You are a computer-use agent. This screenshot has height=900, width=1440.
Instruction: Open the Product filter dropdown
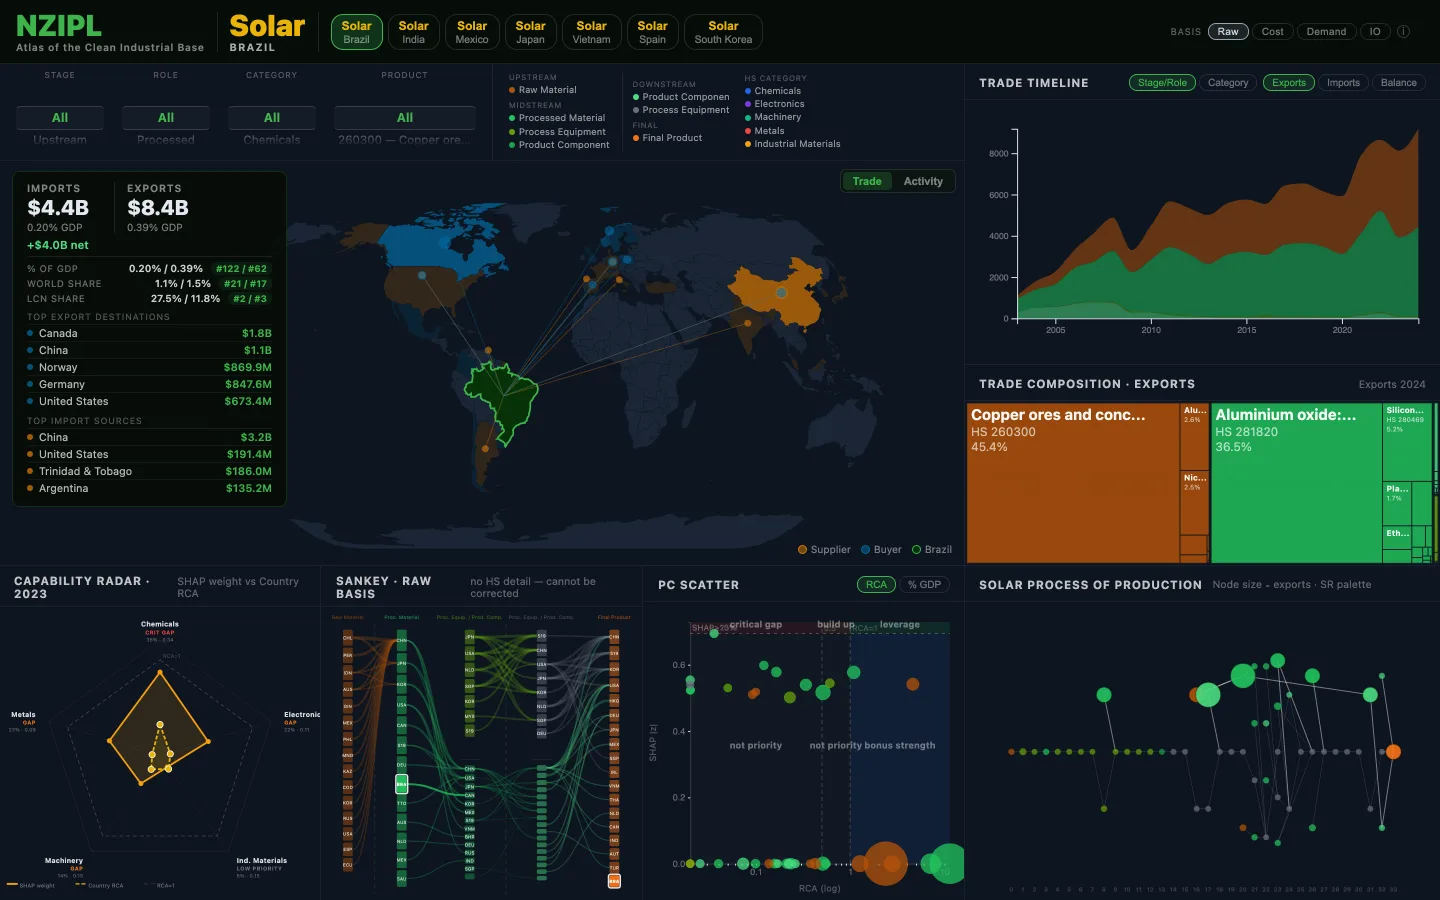pos(405,118)
